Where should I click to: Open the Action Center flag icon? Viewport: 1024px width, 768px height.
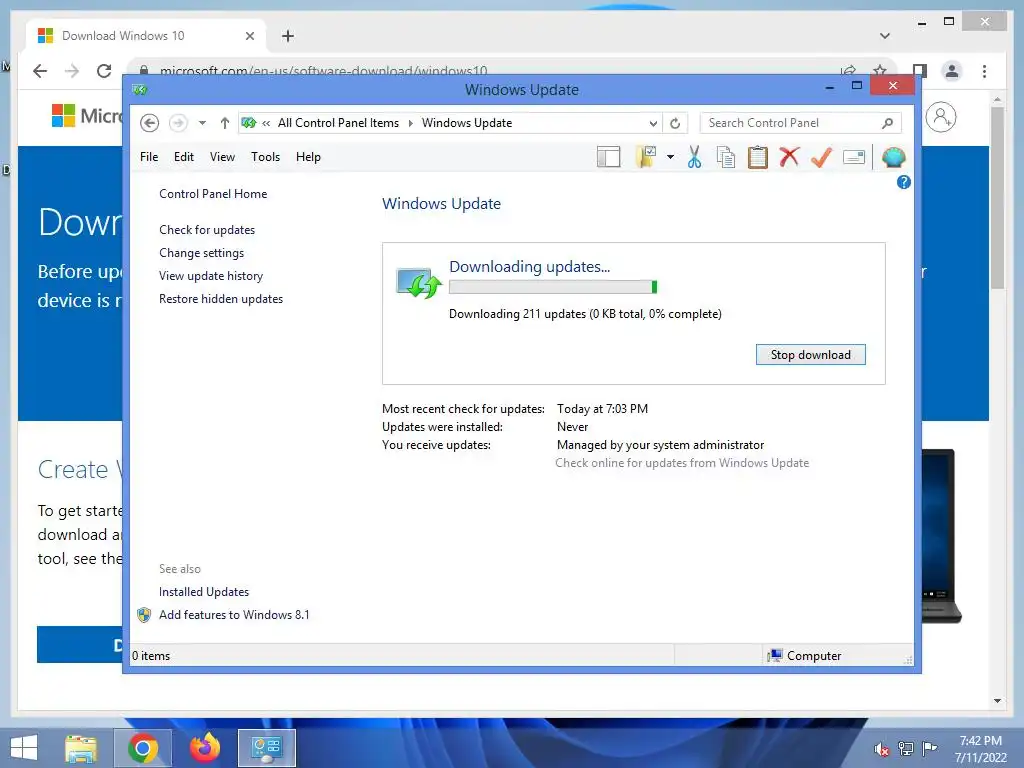pyautogui.click(x=929, y=749)
